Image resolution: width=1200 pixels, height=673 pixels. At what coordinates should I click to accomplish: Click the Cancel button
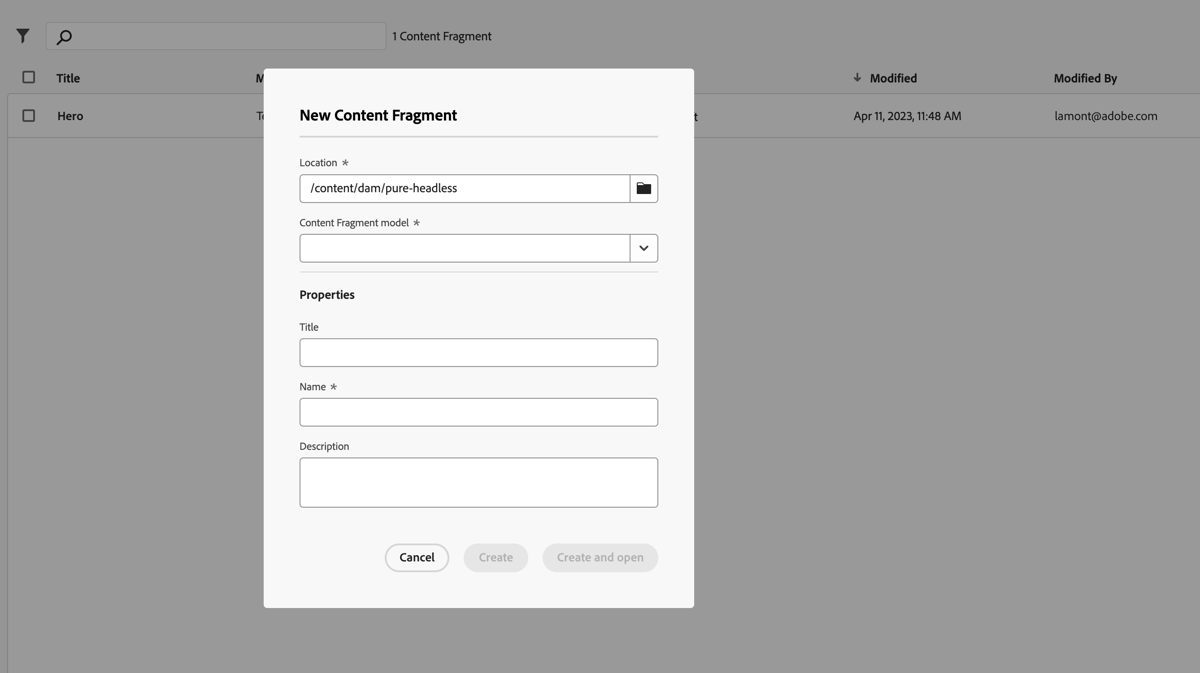coord(417,557)
